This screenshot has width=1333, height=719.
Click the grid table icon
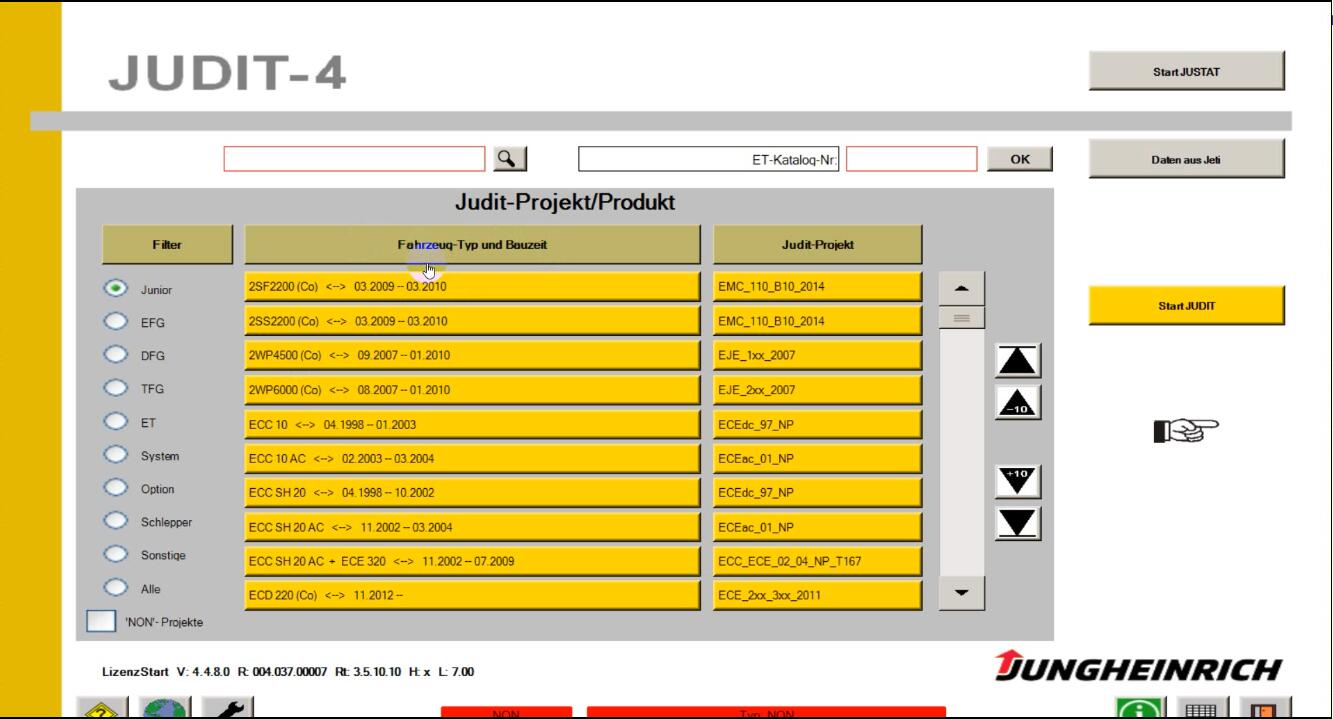(x=1203, y=708)
